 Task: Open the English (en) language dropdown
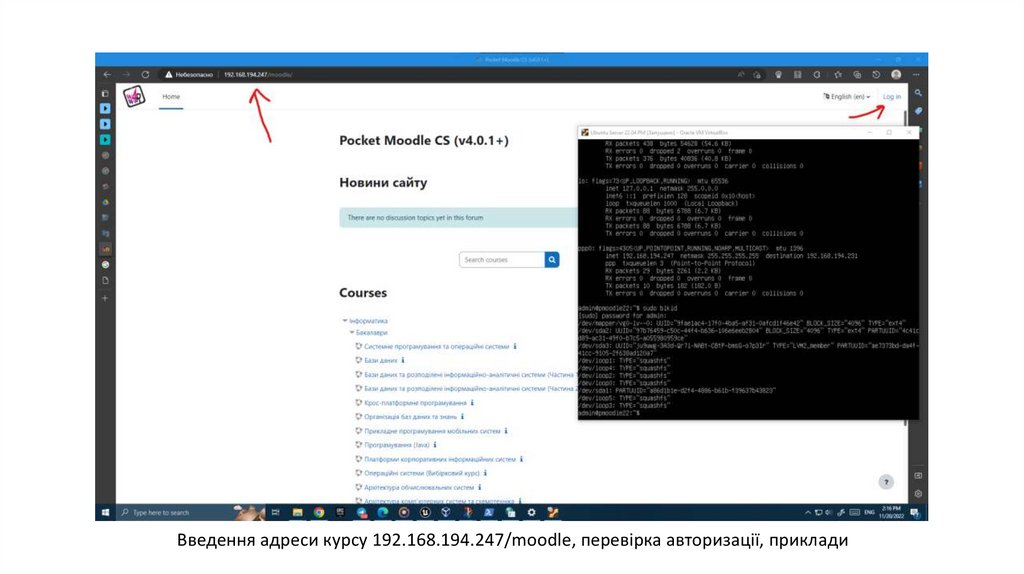coord(846,97)
